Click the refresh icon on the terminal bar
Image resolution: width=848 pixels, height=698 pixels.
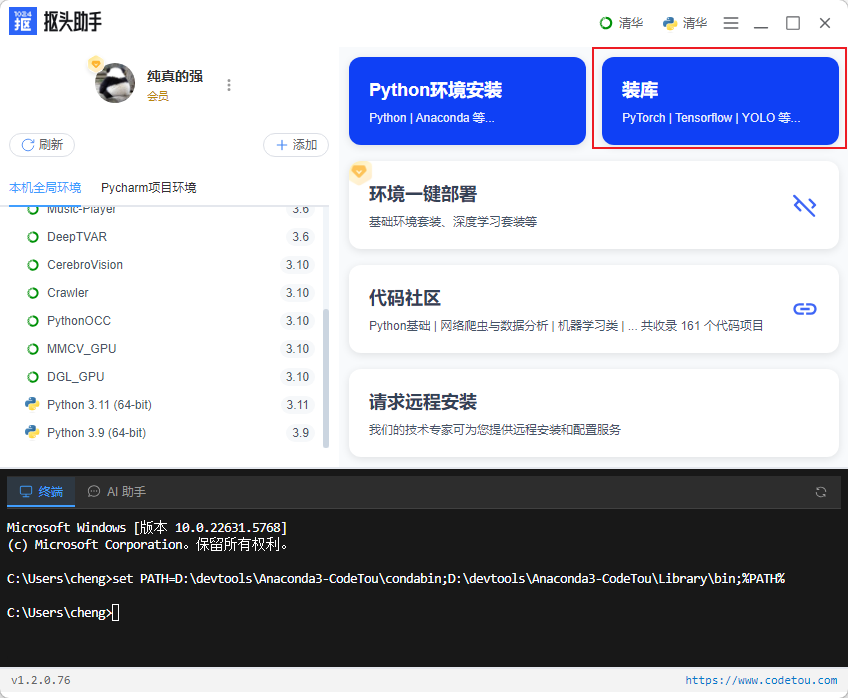(x=820, y=492)
